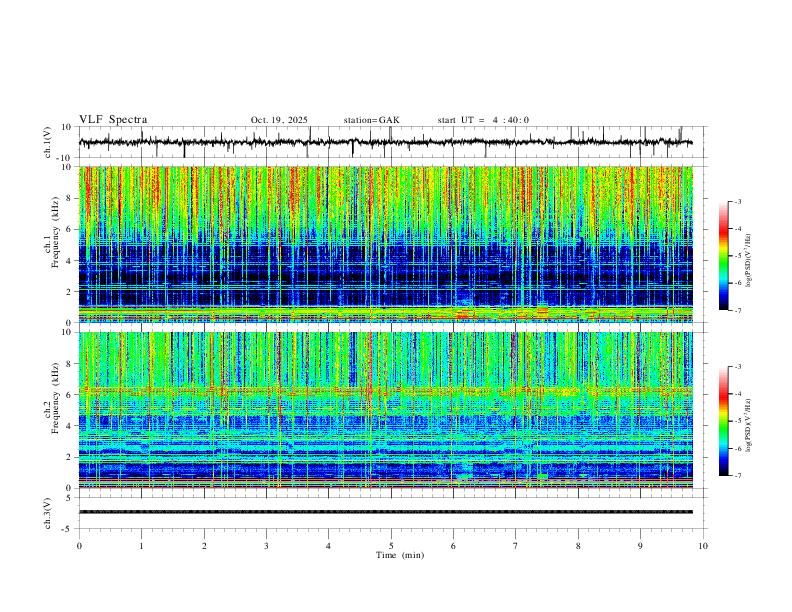Image resolution: width=792 pixels, height=612 pixels.
Task: Click the "ch.3(V)" axis label
Action: pos(48,514)
